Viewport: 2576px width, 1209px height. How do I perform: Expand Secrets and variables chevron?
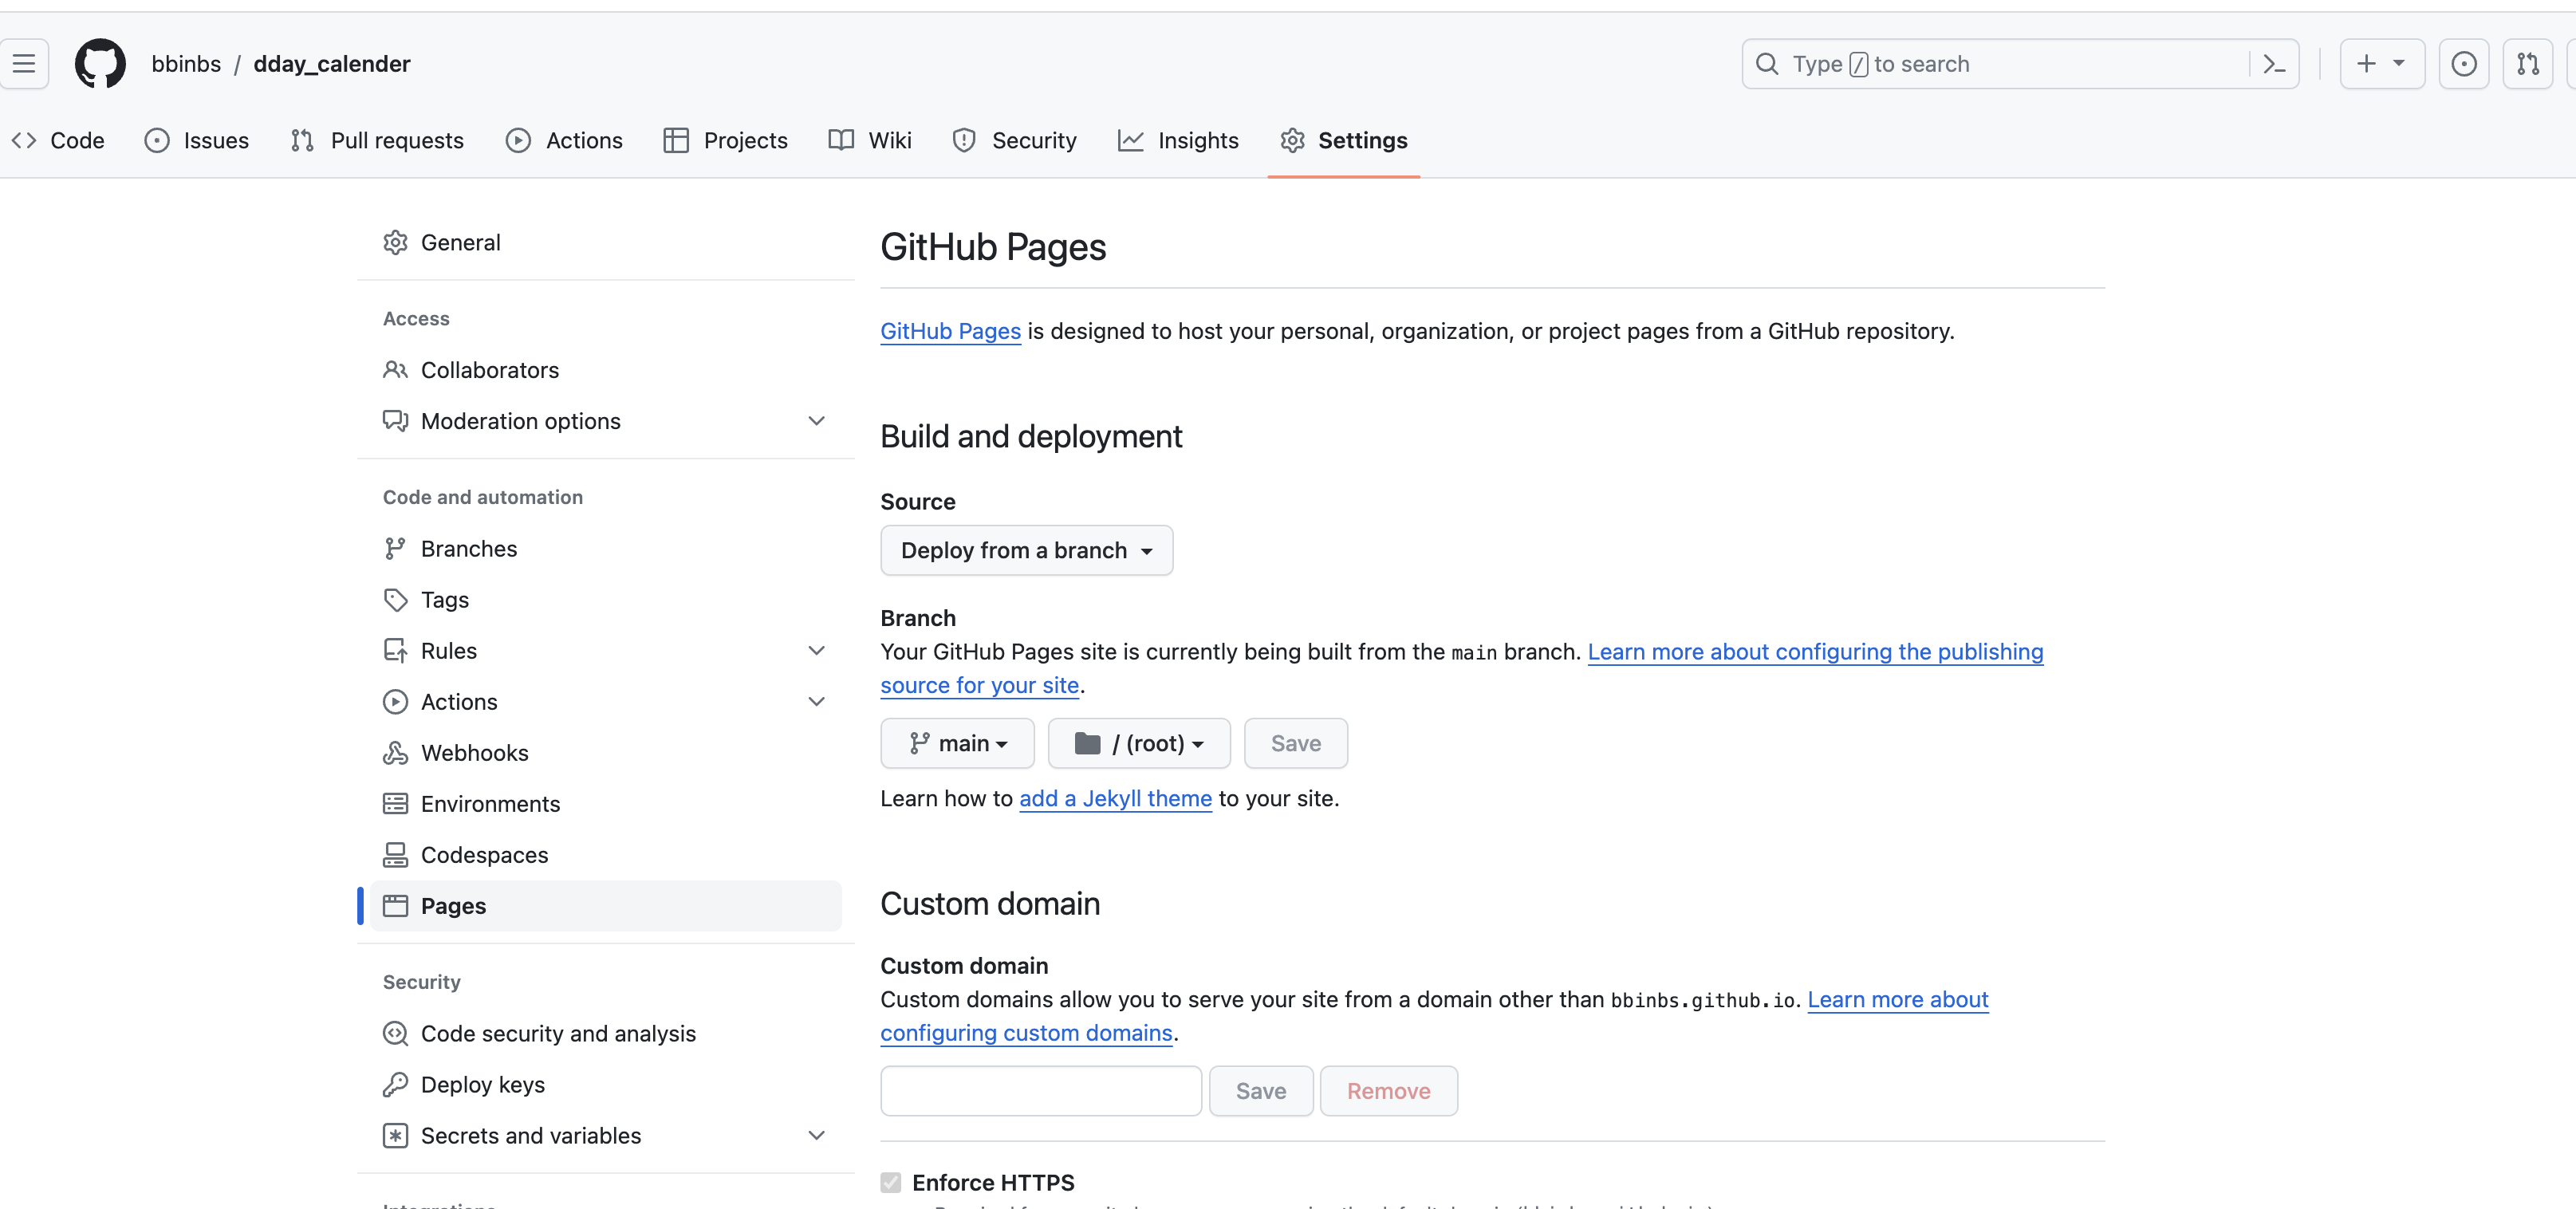click(816, 1136)
